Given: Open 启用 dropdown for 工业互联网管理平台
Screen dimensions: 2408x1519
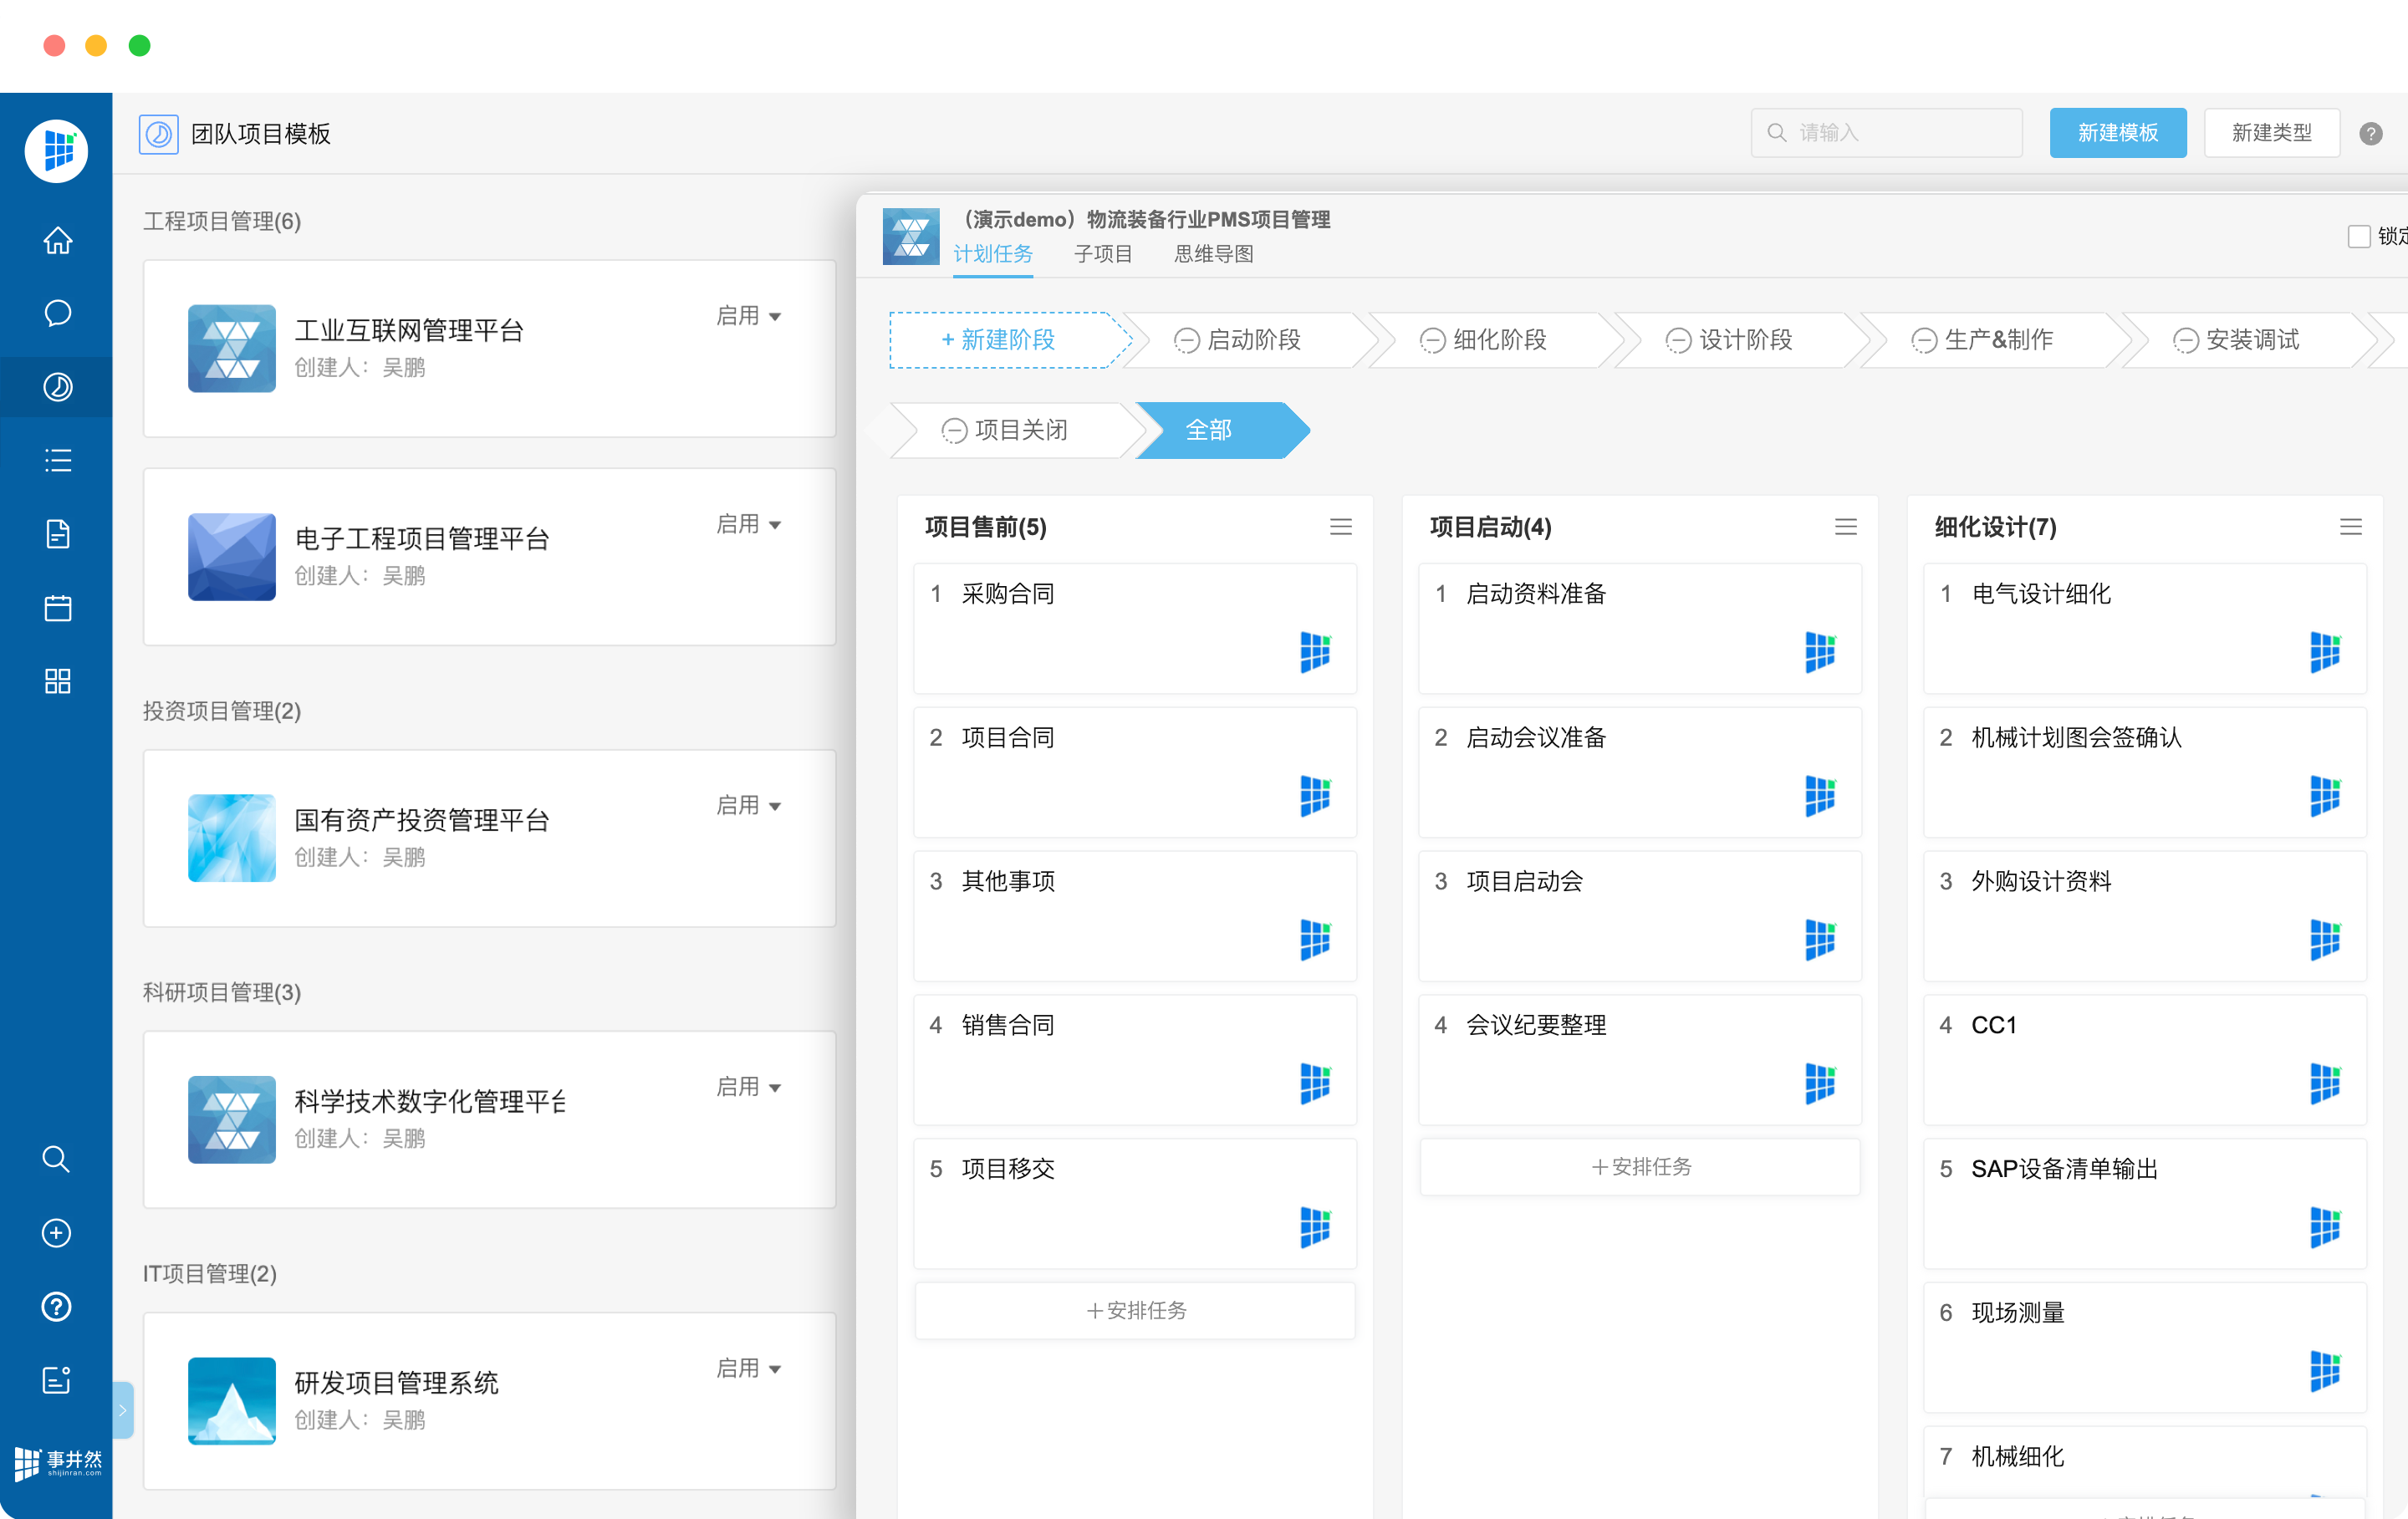Looking at the screenshot, I should [x=749, y=316].
